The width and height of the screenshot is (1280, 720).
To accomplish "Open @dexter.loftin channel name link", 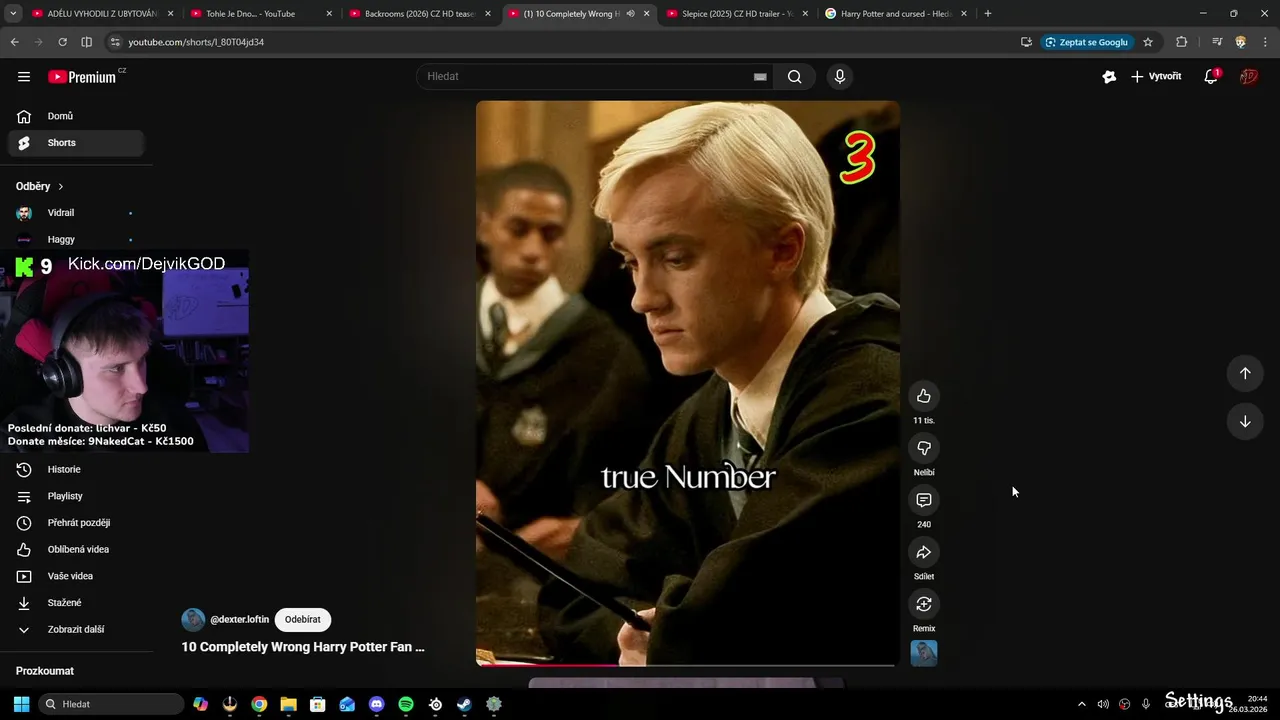I will pyautogui.click(x=239, y=619).
